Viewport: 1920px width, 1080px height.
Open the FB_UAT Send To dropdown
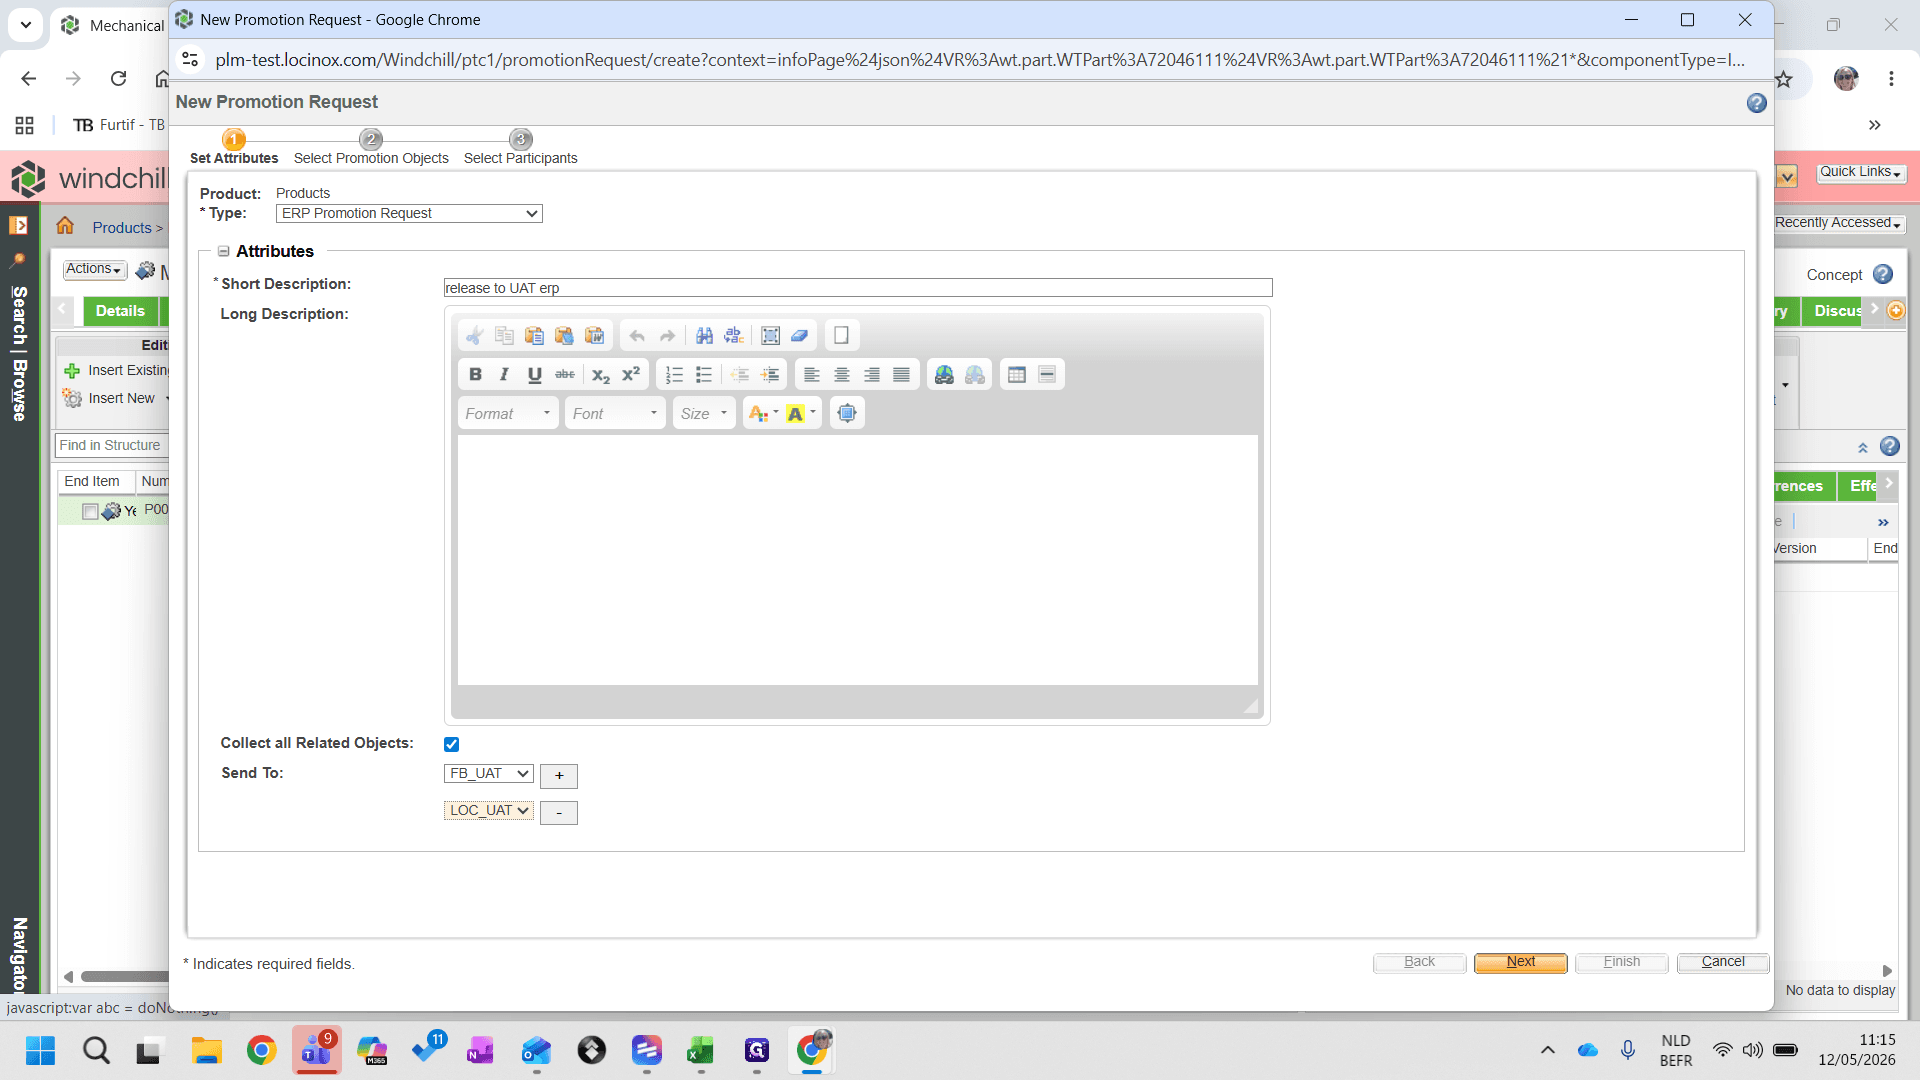click(489, 773)
